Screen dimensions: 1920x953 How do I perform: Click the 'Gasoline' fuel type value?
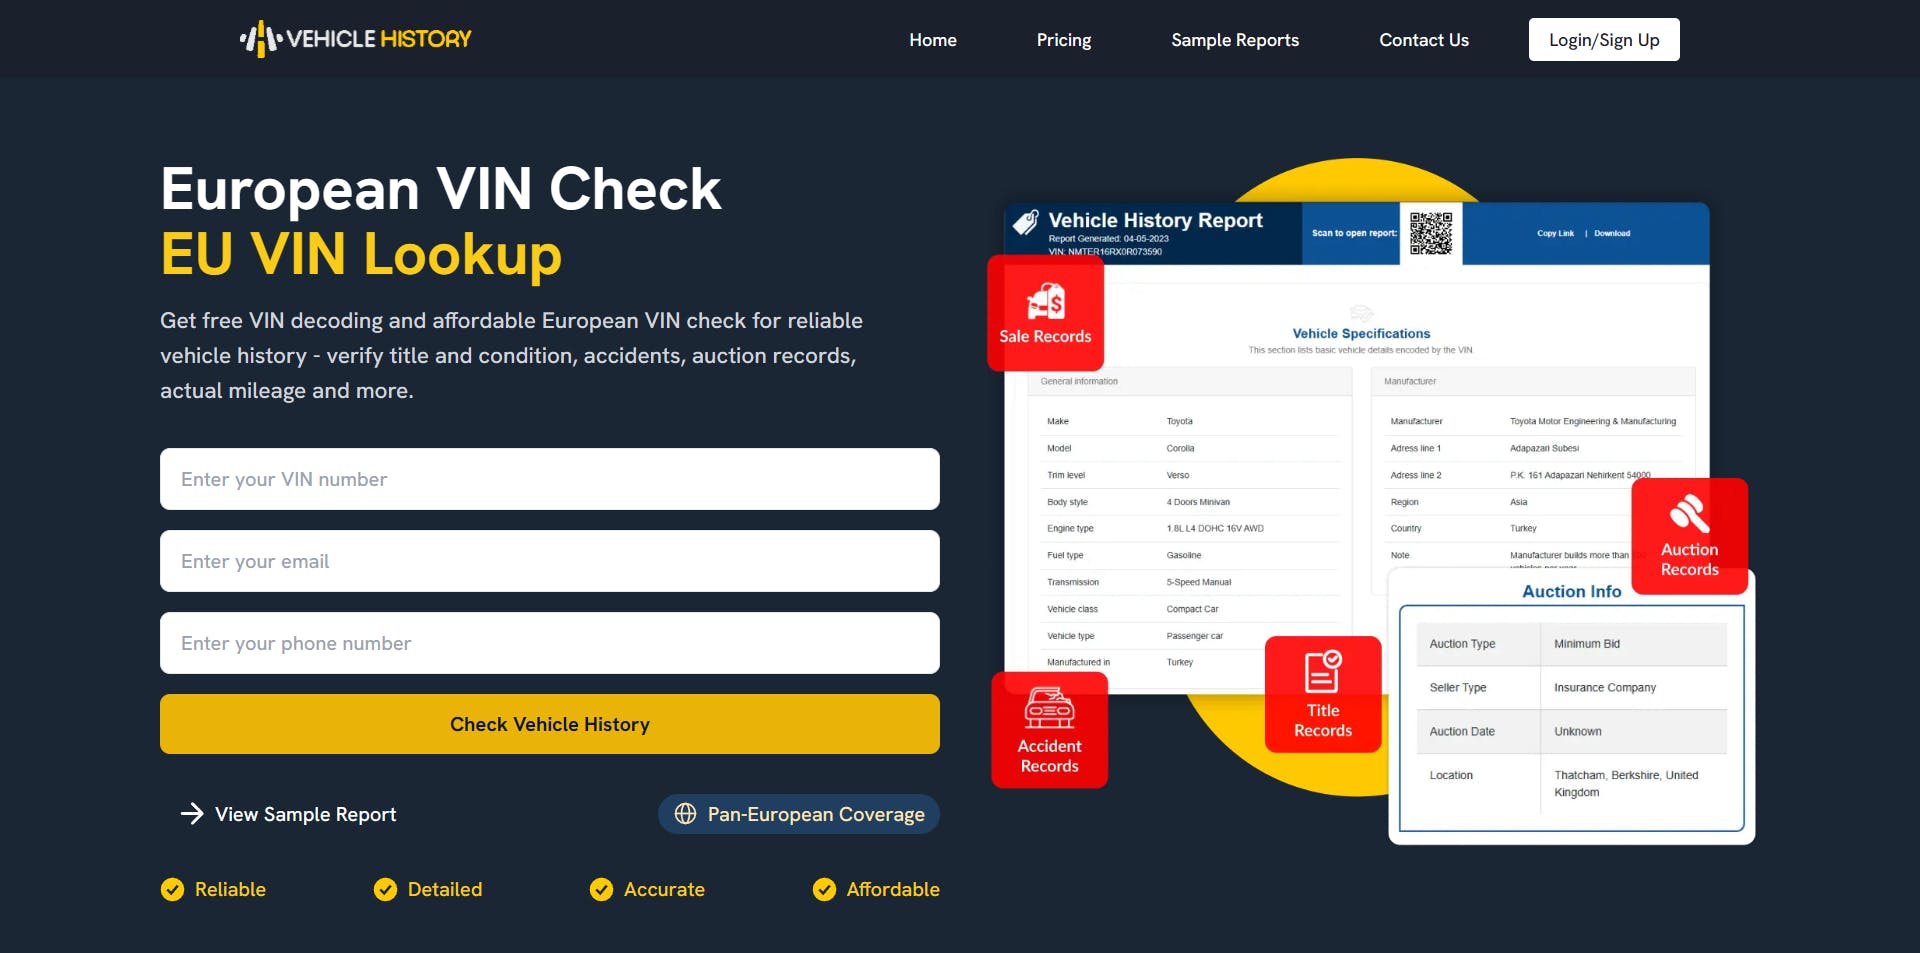(1184, 556)
